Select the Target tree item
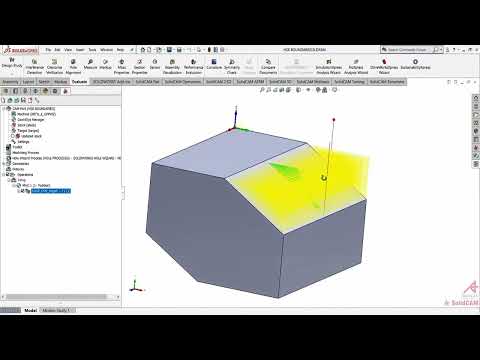Image resolution: width=480 pixels, height=360 pixels. [25, 131]
